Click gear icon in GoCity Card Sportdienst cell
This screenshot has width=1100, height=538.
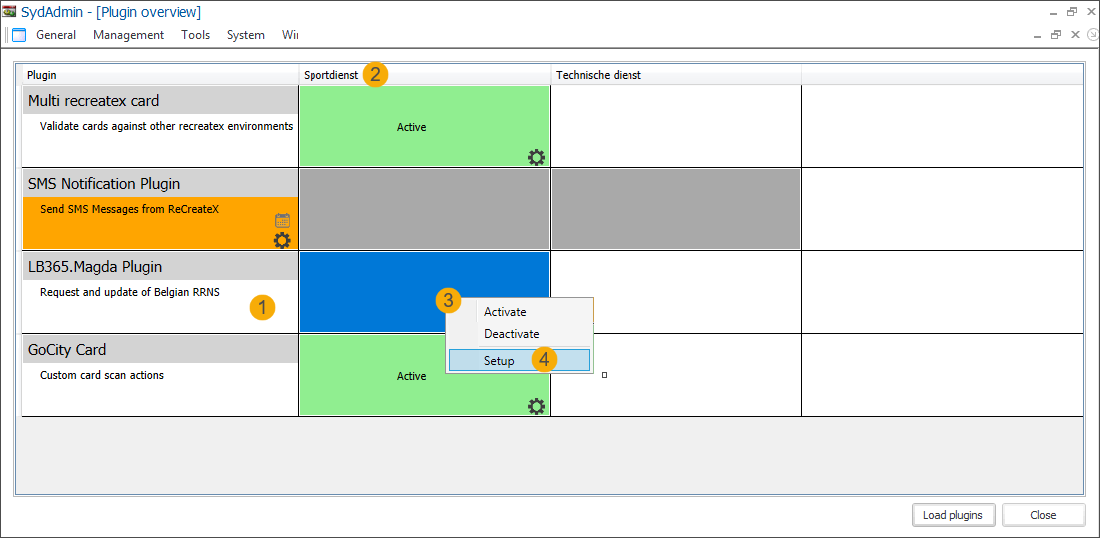pos(537,406)
